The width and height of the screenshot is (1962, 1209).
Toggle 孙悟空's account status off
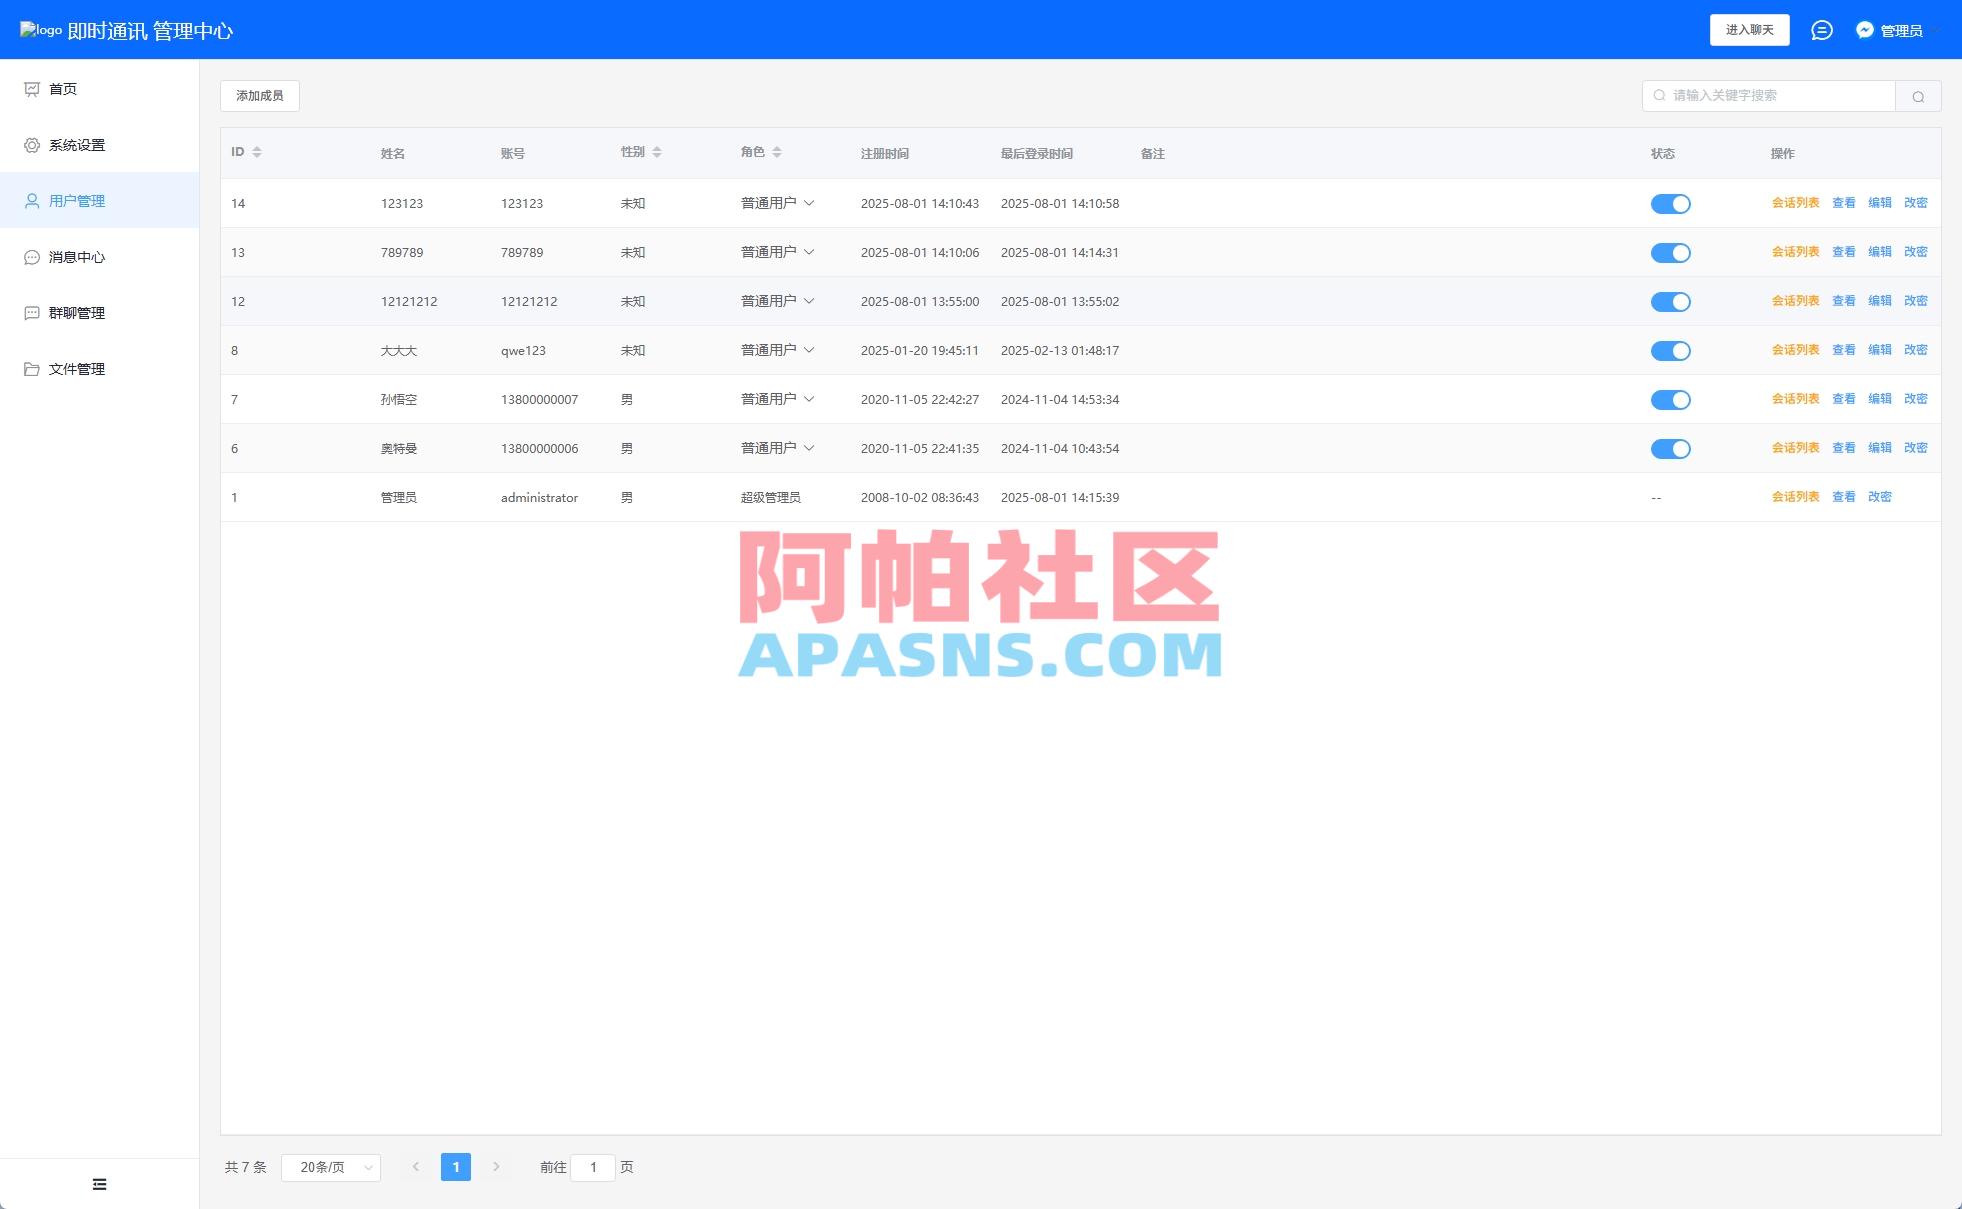pos(1671,399)
